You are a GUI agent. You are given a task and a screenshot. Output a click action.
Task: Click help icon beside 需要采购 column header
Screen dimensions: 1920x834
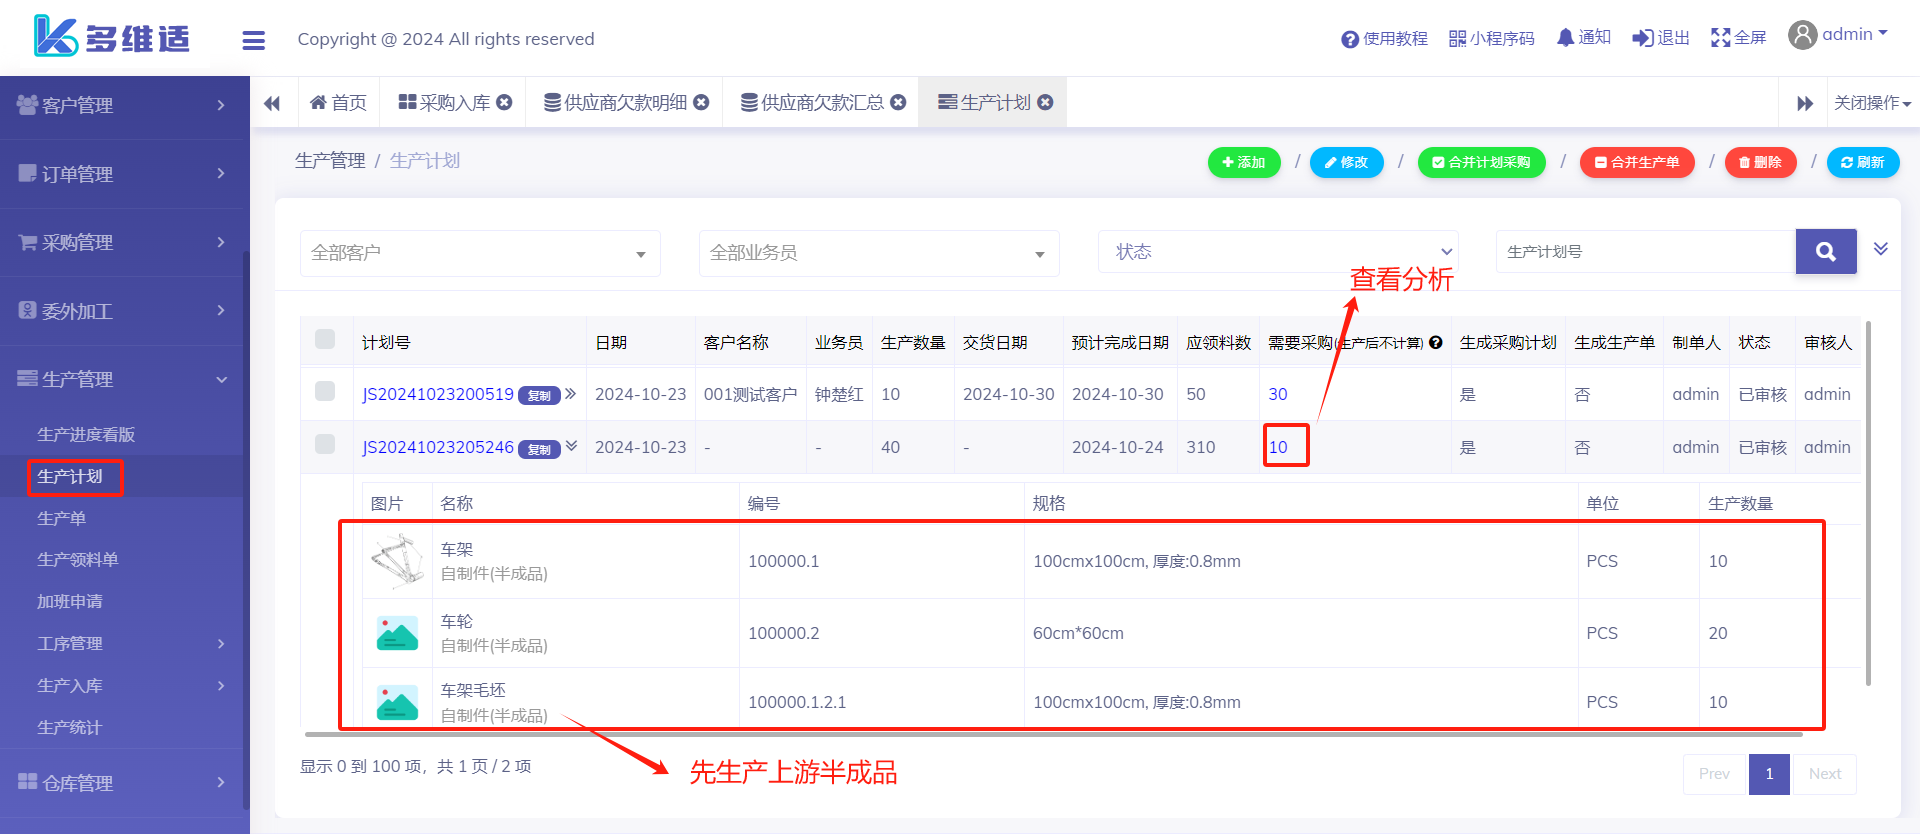click(x=1436, y=343)
